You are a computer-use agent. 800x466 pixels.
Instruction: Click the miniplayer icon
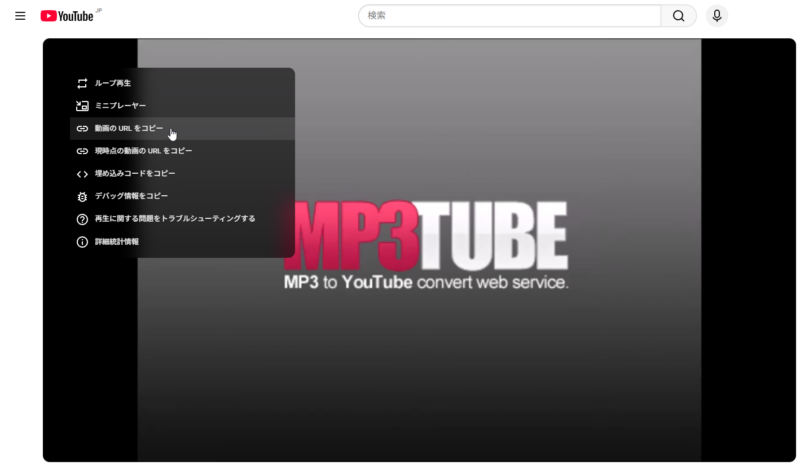[x=82, y=106]
